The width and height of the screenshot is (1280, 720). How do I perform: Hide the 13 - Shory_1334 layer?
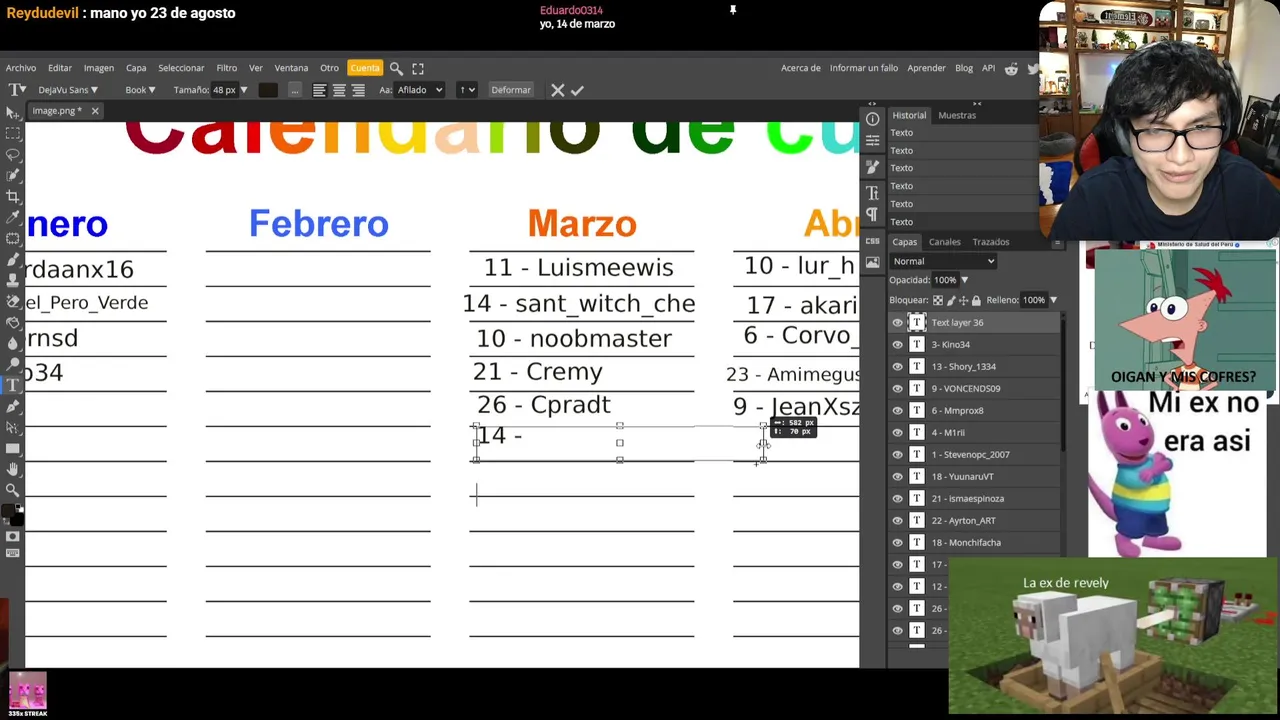point(897,366)
